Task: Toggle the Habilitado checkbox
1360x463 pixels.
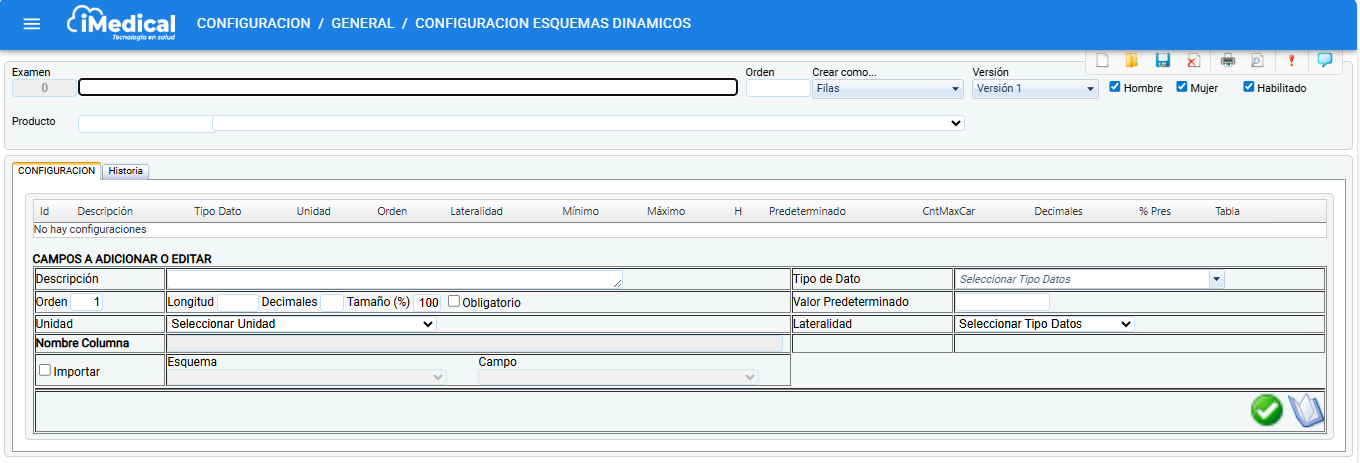Action: coord(1248,87)
